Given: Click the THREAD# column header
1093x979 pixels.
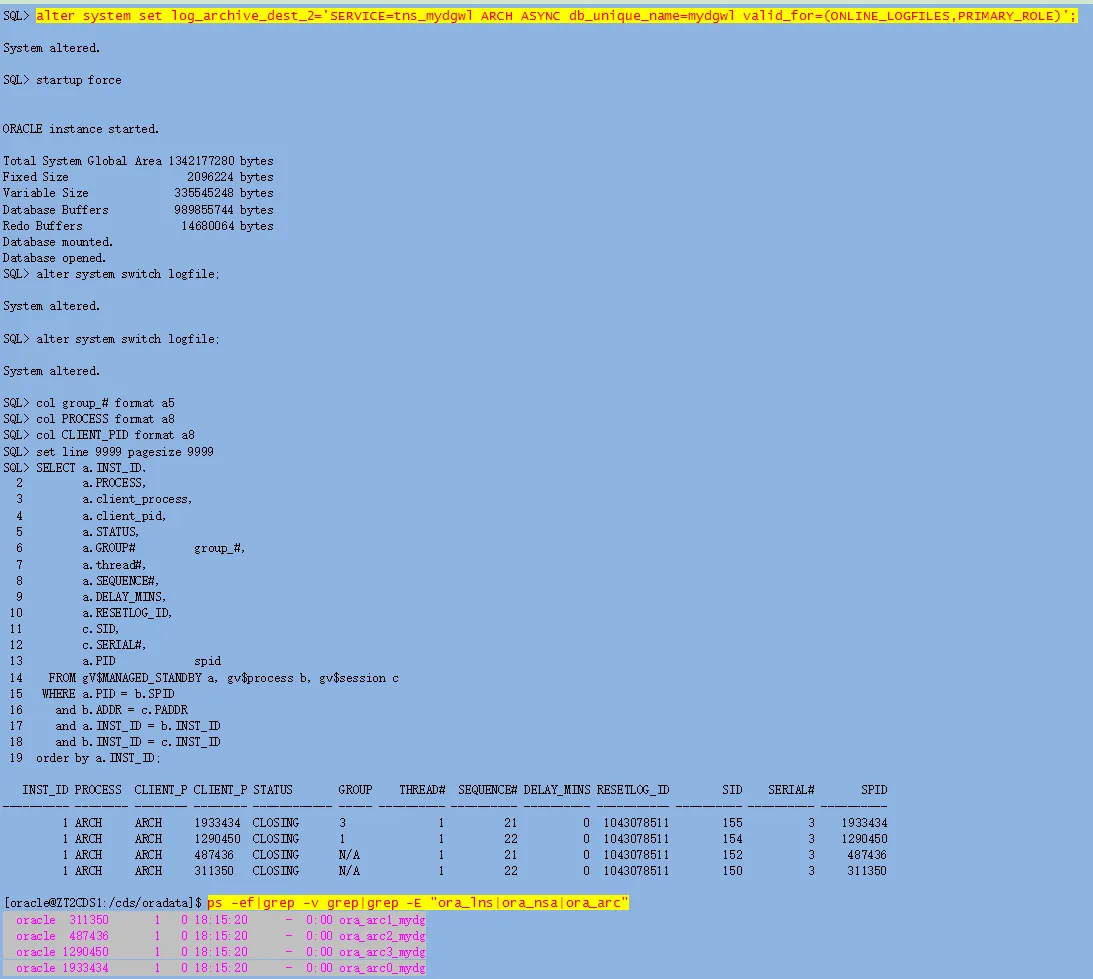Looking at the screenshot, I should [x=422, y=790].
